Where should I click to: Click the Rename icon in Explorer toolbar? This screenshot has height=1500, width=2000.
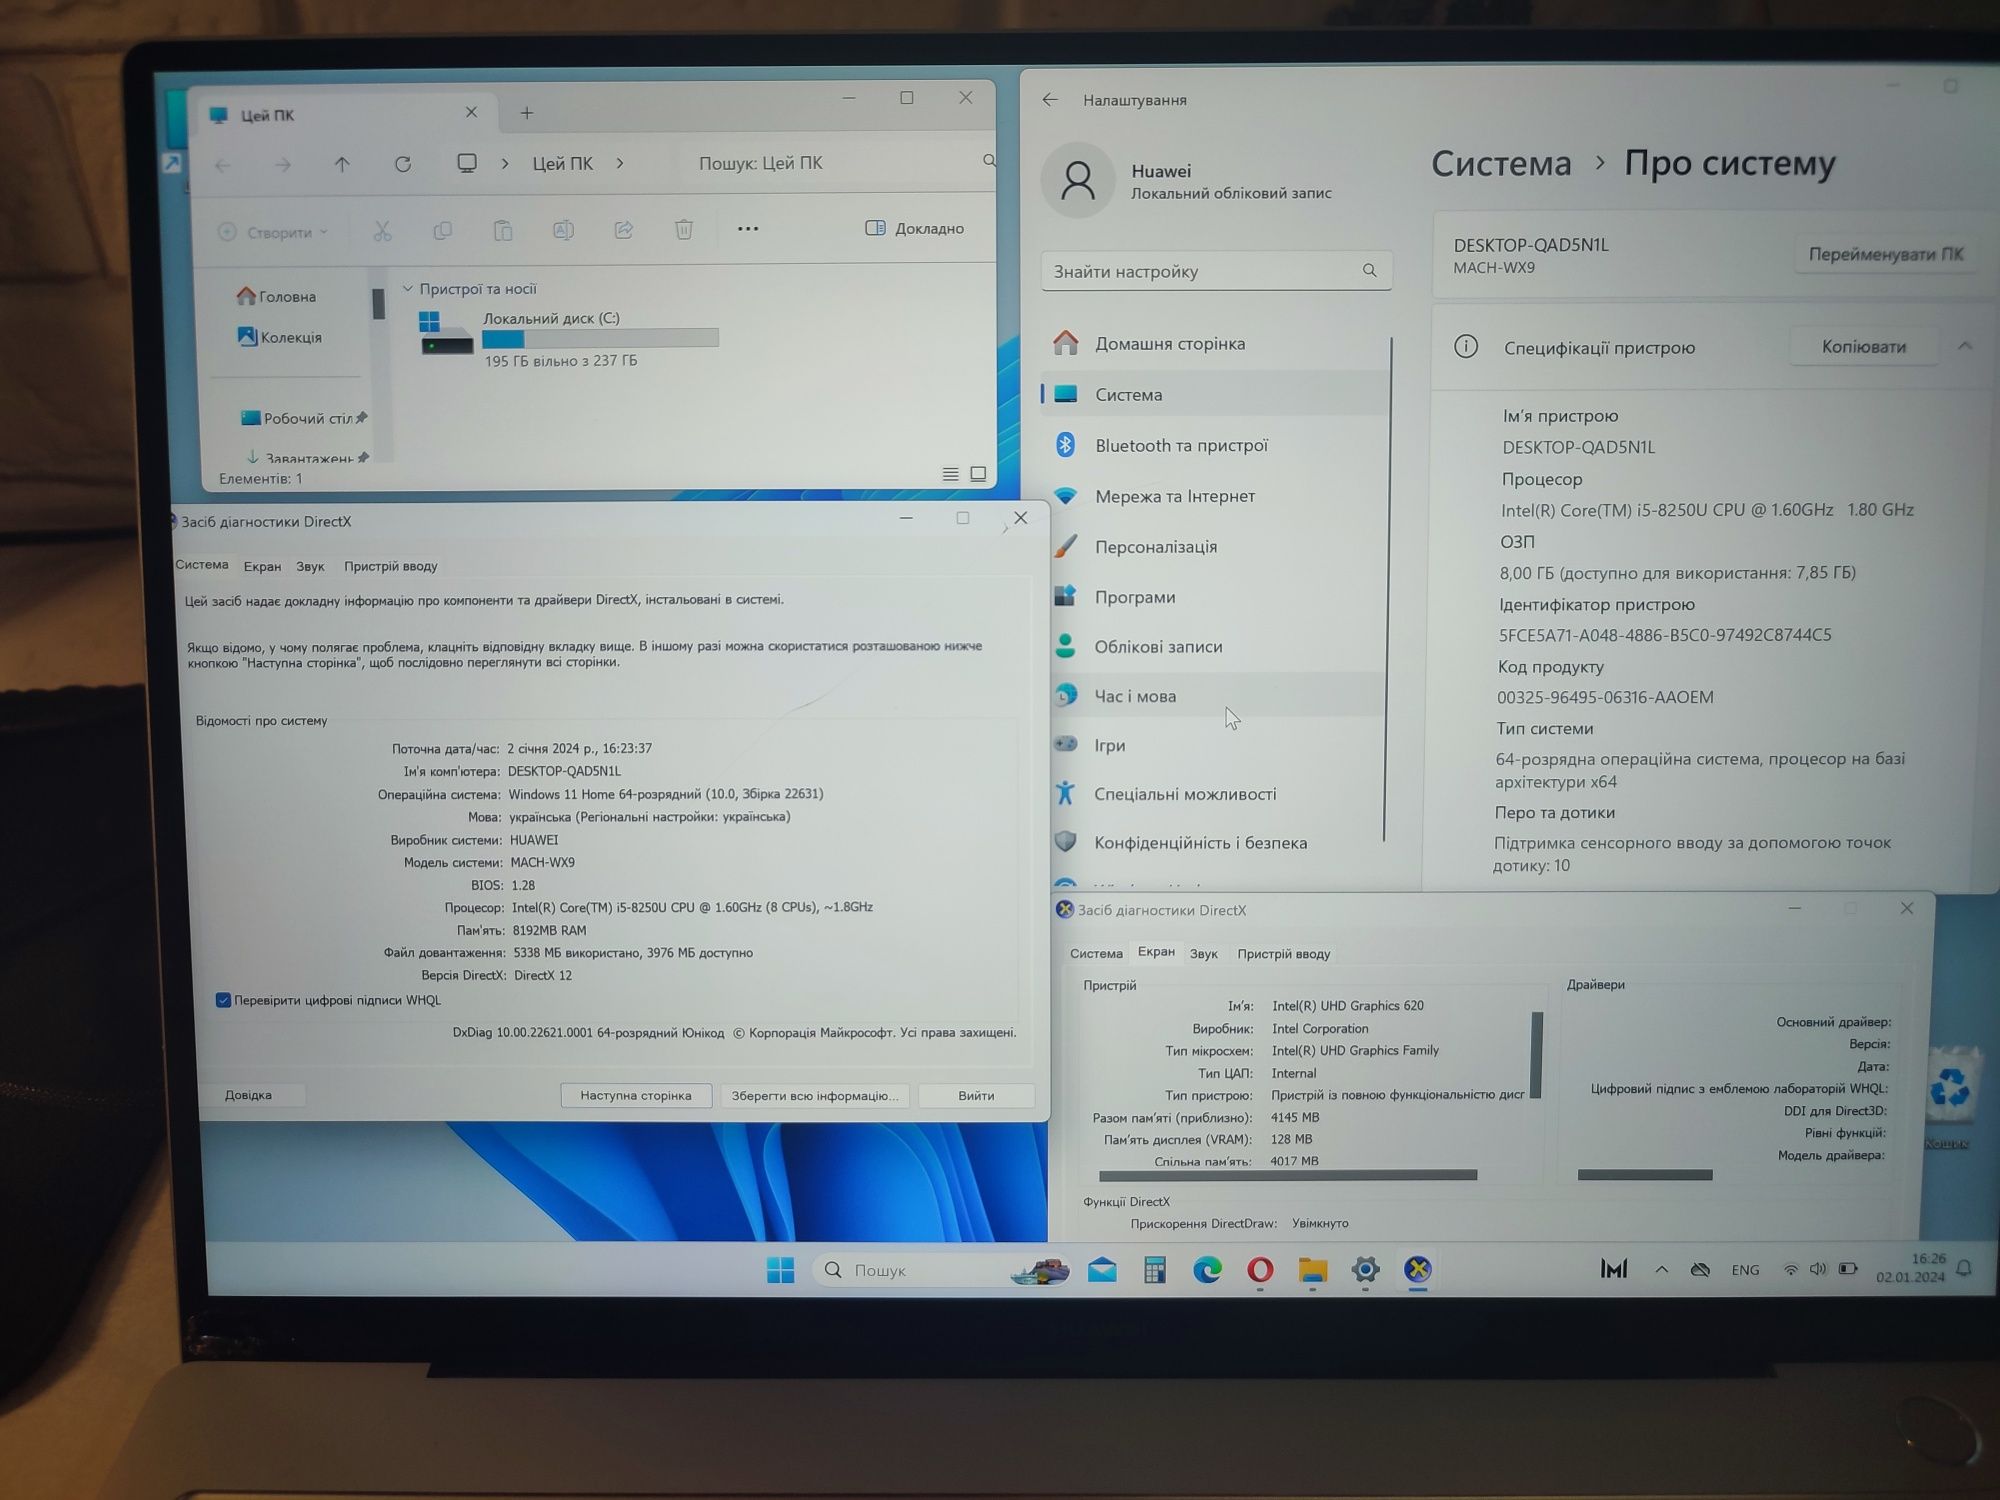pyautogui.click(x=563, y=230)
